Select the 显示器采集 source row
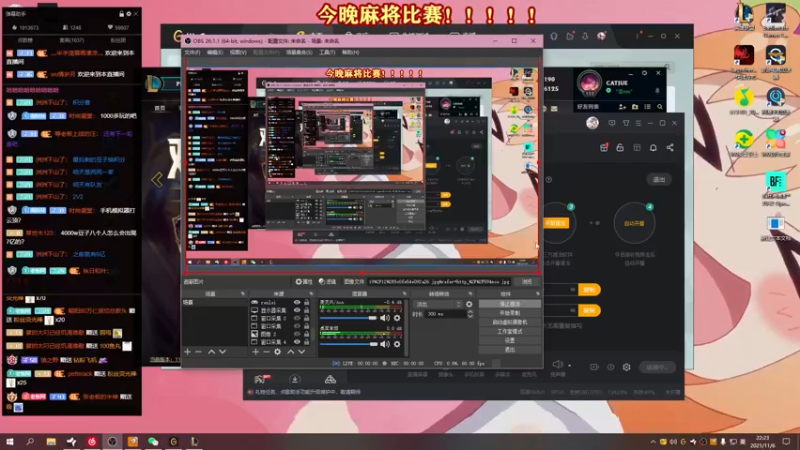The height and width of the screenshot is (450, 800). [x=281, y=310]
